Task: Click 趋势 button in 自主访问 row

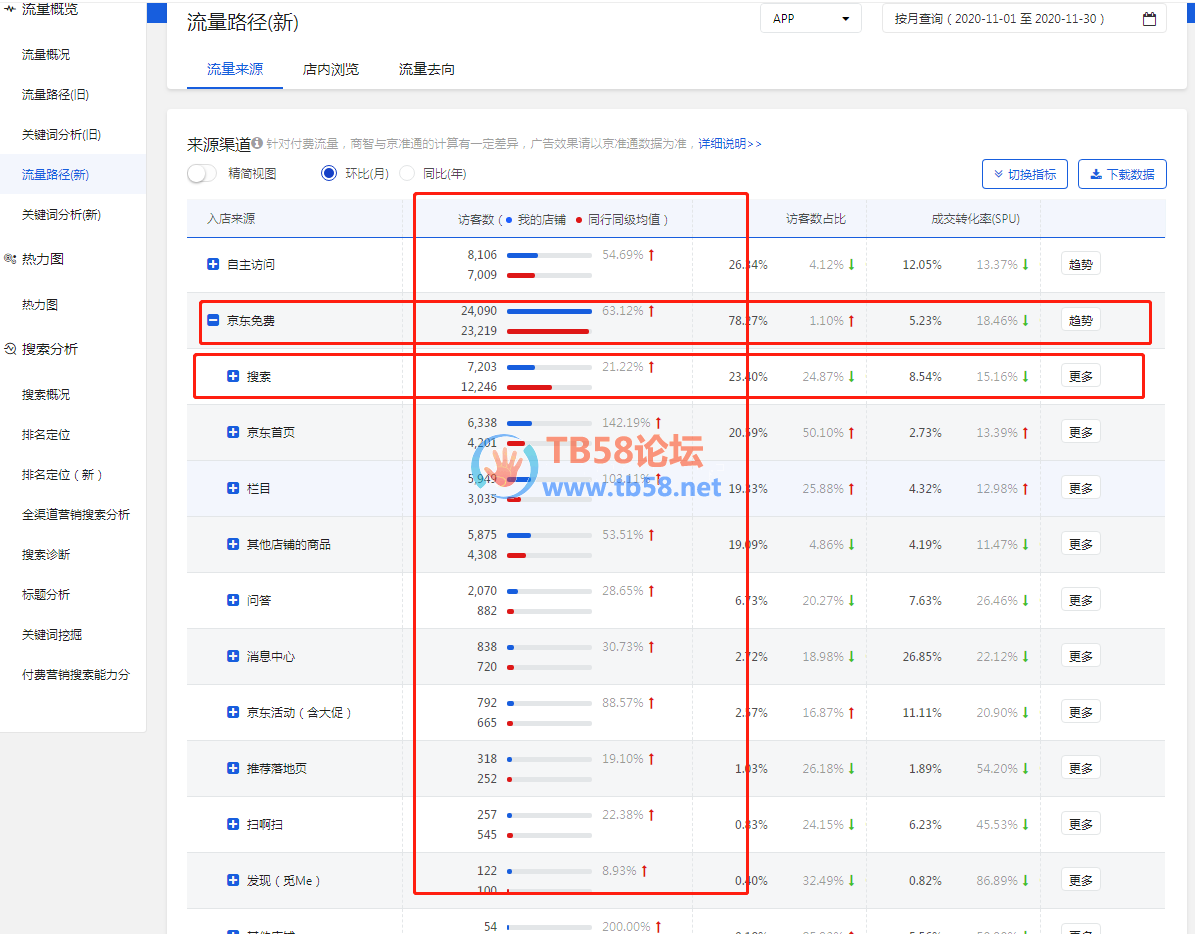Action: point(1081,264)
